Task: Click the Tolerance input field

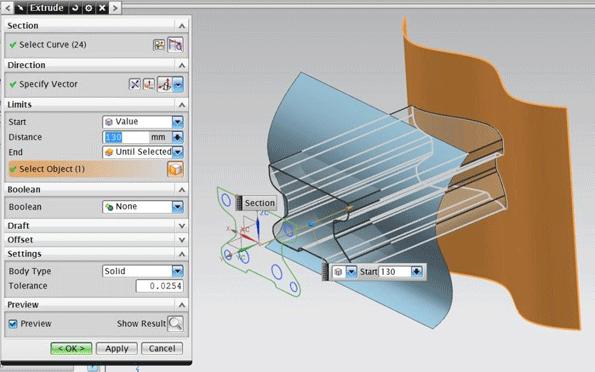Action: point(159,286)
